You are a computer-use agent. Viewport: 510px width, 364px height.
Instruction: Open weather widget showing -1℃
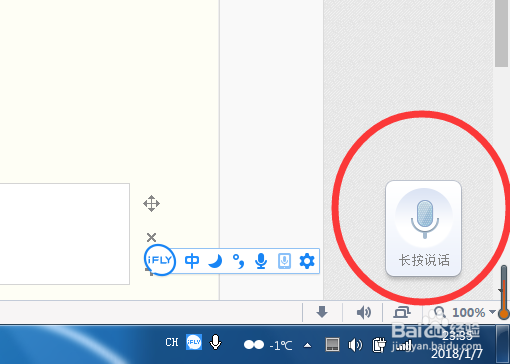tap(268, 345)
